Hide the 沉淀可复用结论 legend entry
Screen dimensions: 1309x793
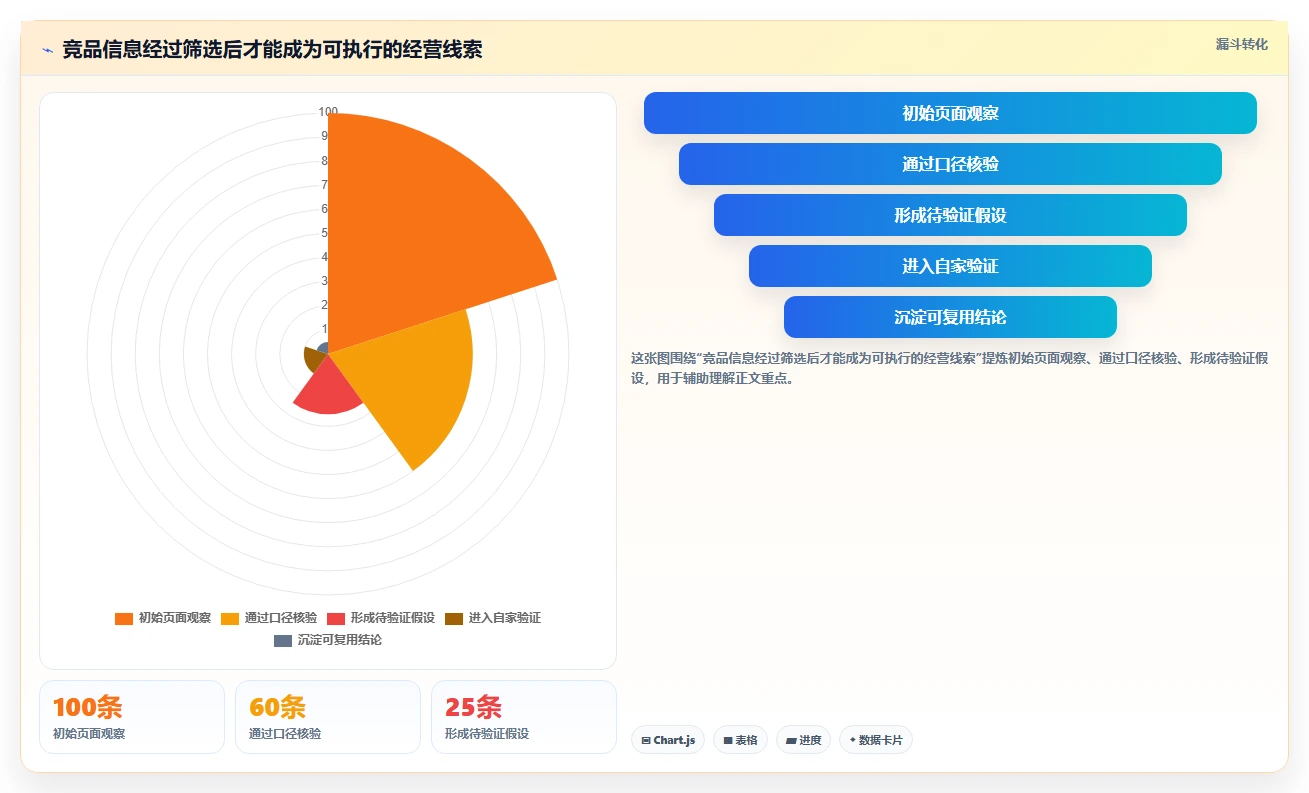click(x=328, y=640)
